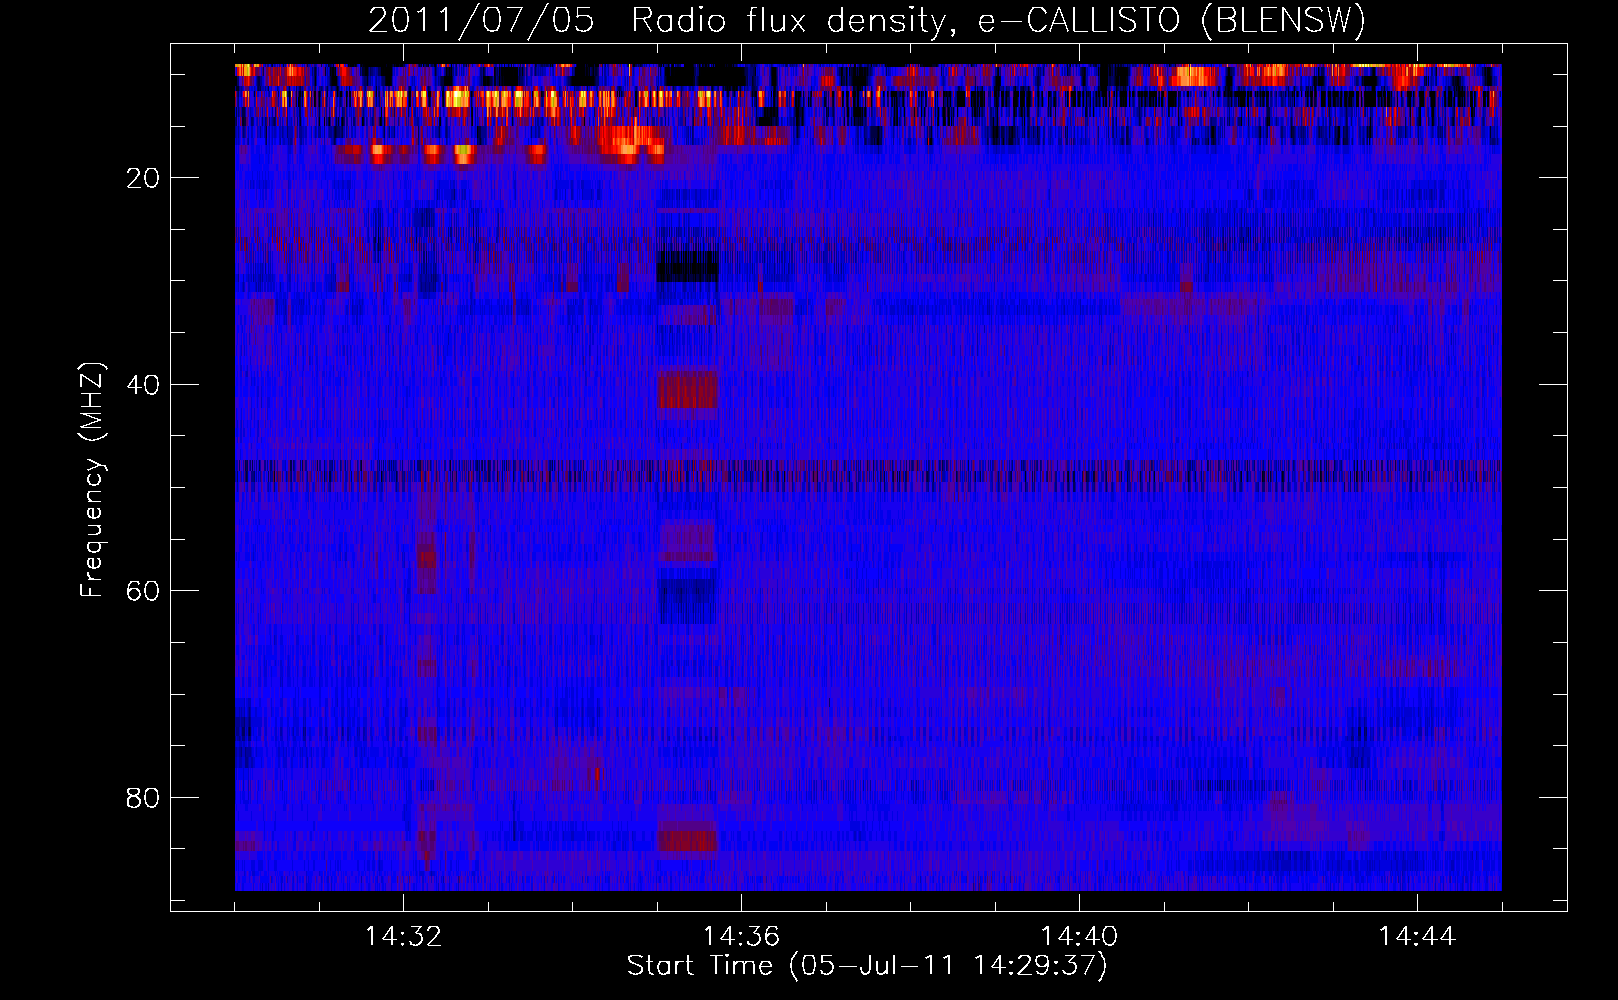
Task: Click the 40 MHz frequency tick label
Action: (x=143, y=385)
